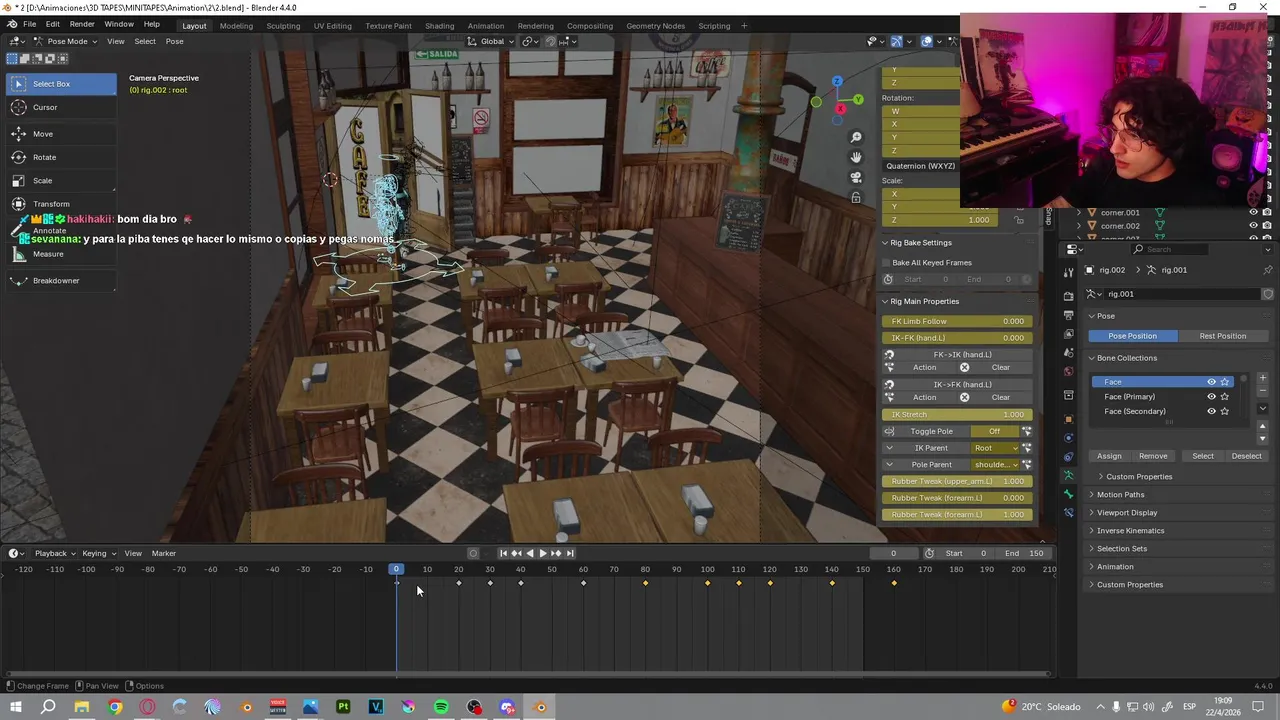Switch to the Sculpting workspace tab

(283, 25)
